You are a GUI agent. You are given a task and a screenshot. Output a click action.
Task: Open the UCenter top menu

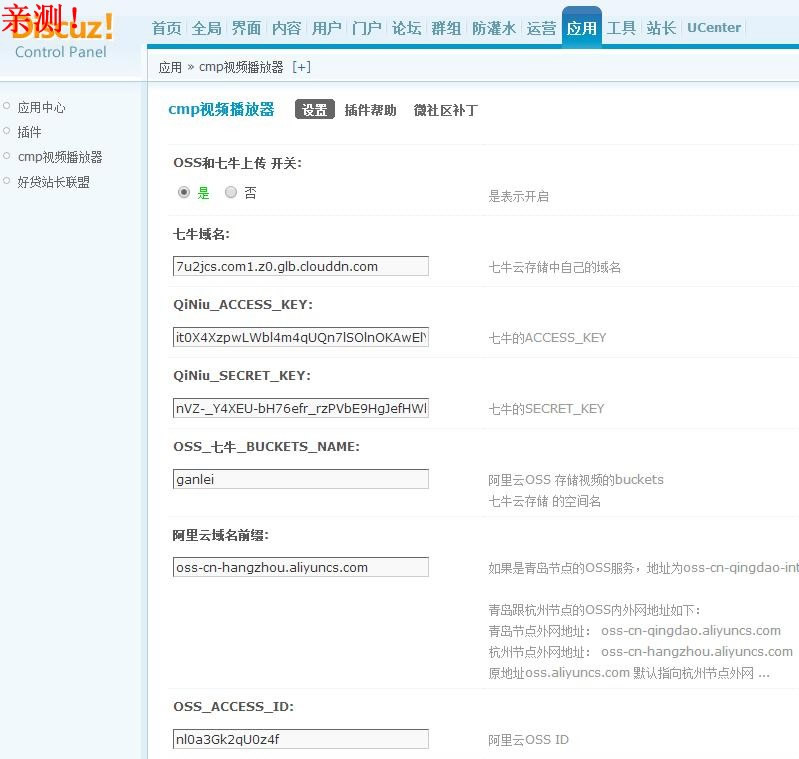[x=714, y=28]
